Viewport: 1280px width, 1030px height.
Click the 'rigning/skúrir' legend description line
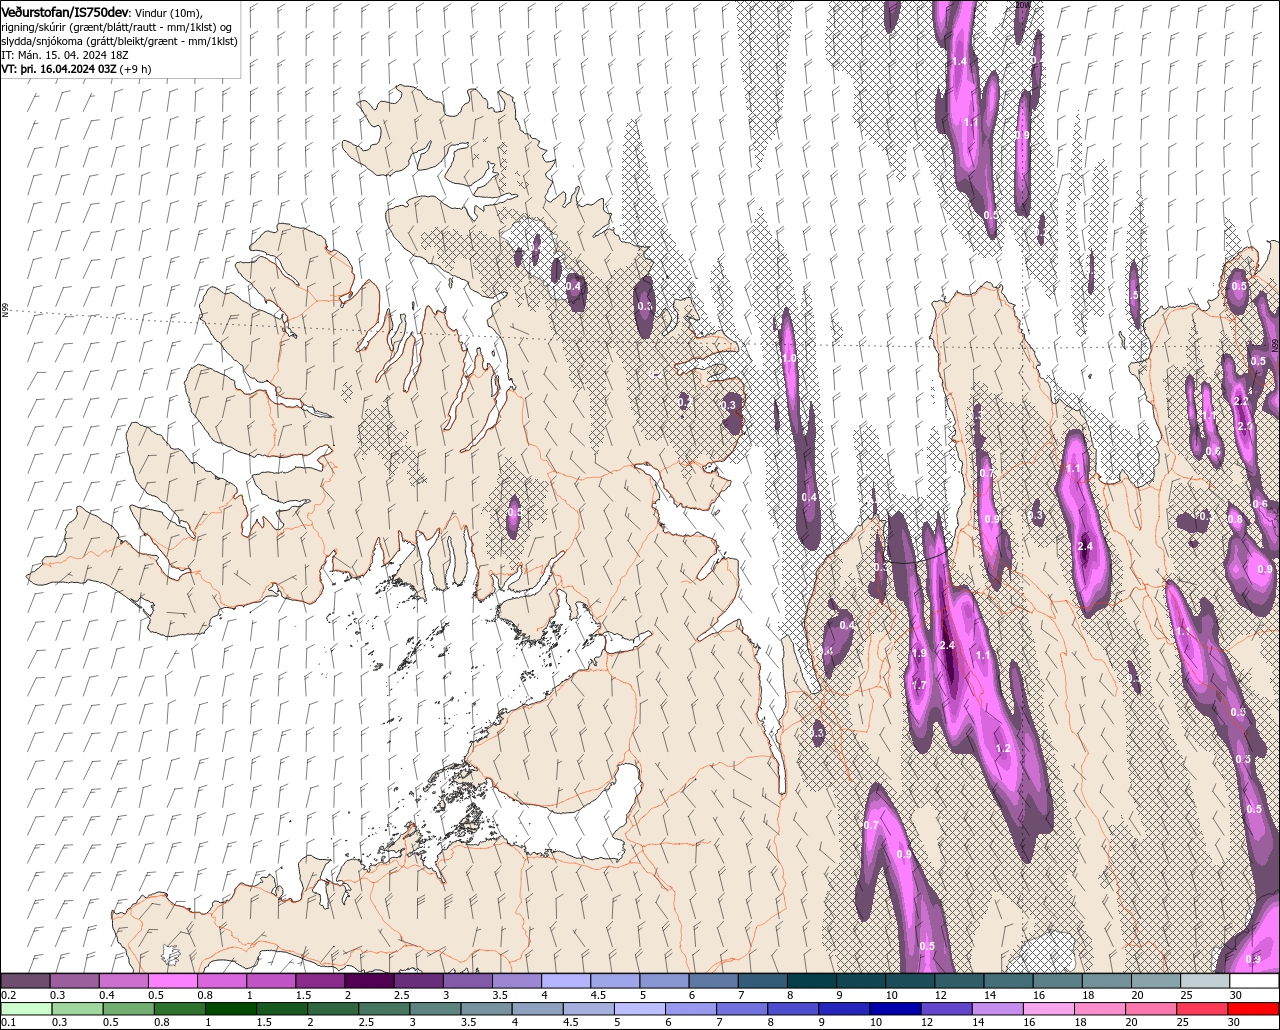[117, 26]
